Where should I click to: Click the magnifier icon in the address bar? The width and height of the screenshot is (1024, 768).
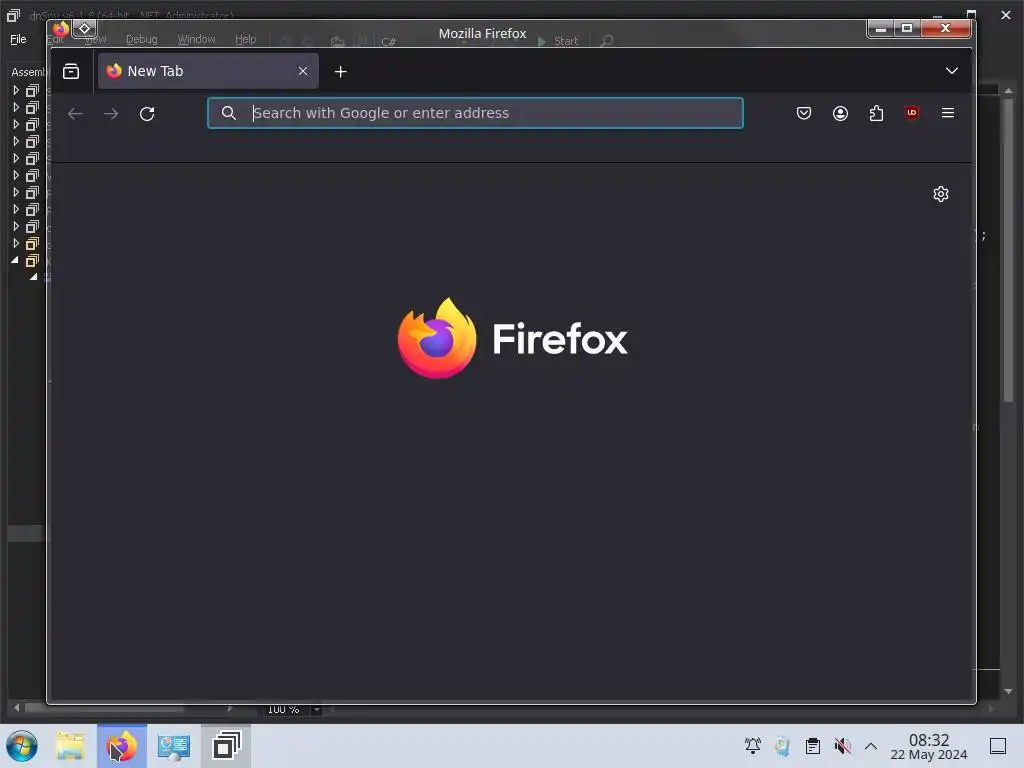coord(228,113)
